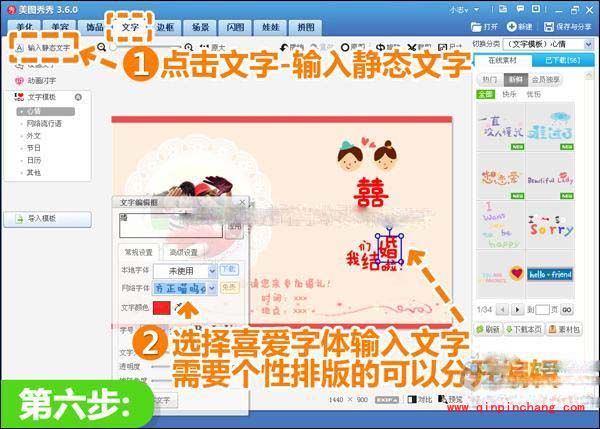600x429 pixels.
Task: Choose the Beautiful Lady text template
Action: 550,176
